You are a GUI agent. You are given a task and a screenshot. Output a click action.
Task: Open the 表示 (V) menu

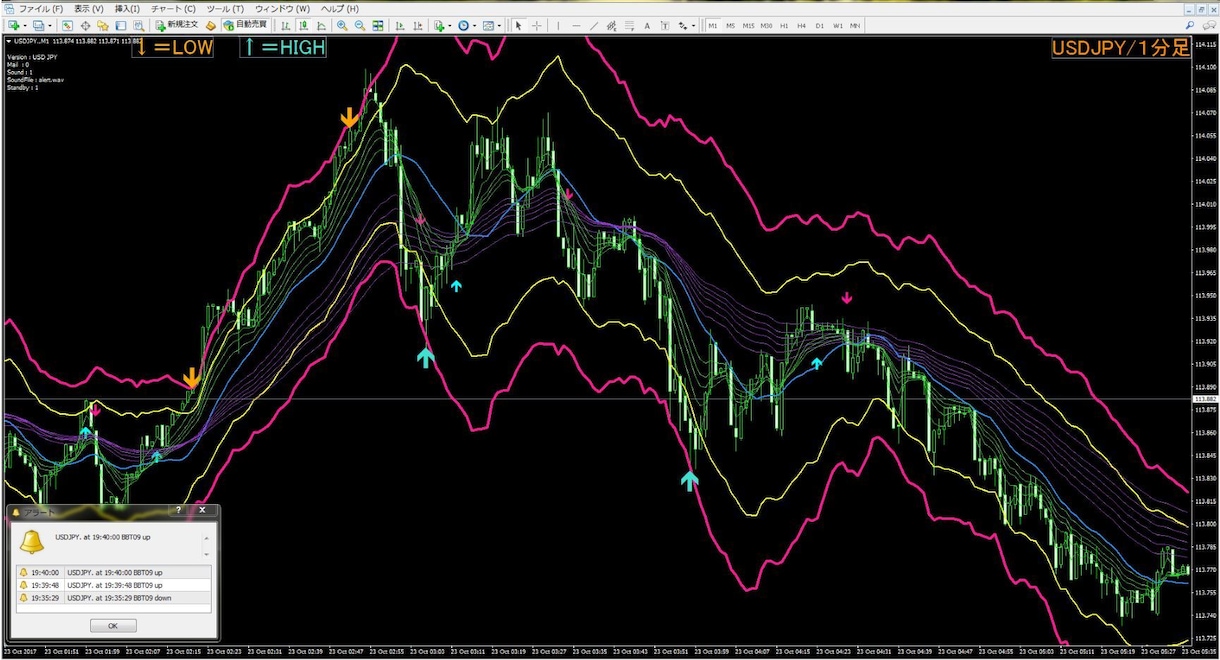89,8
